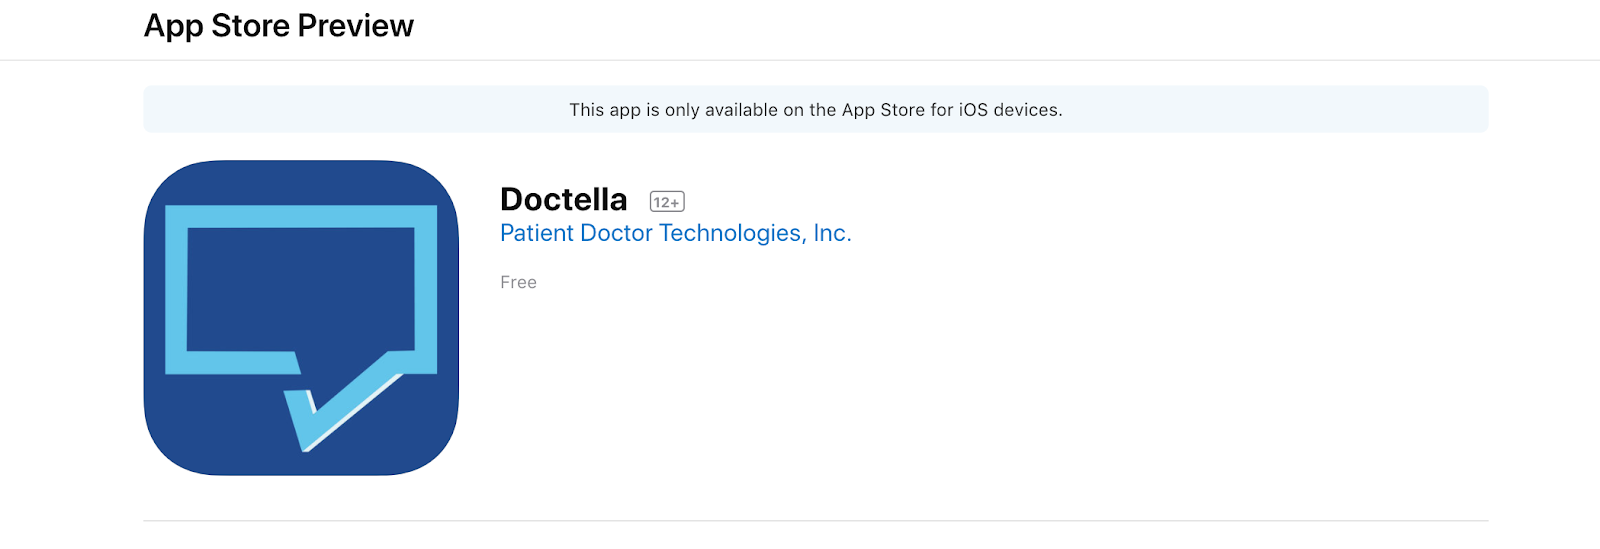Click the 12+ age rating badge
The image size is (1600, 549).
click(667, 202)
